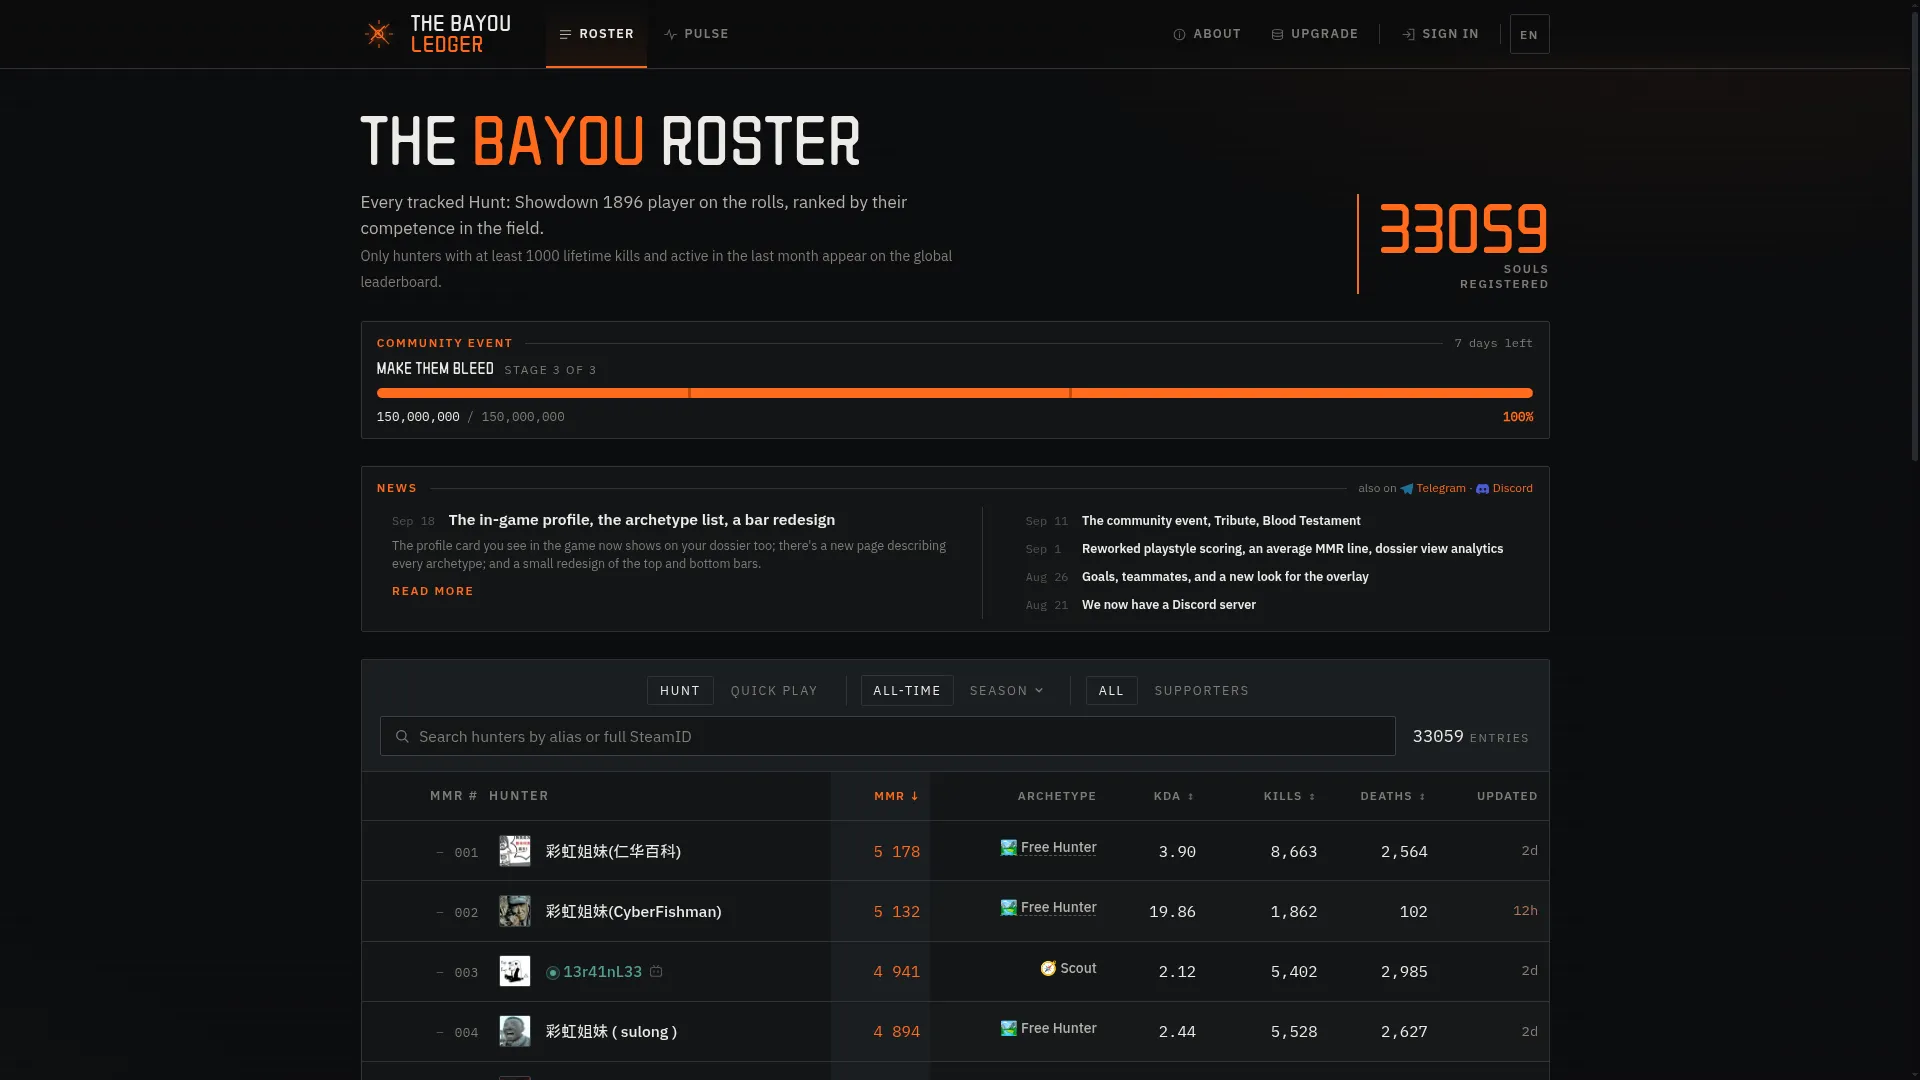Focus the hunter search input field
Viewport: 1920px width, 1080px height.
[x=887, y=737]
